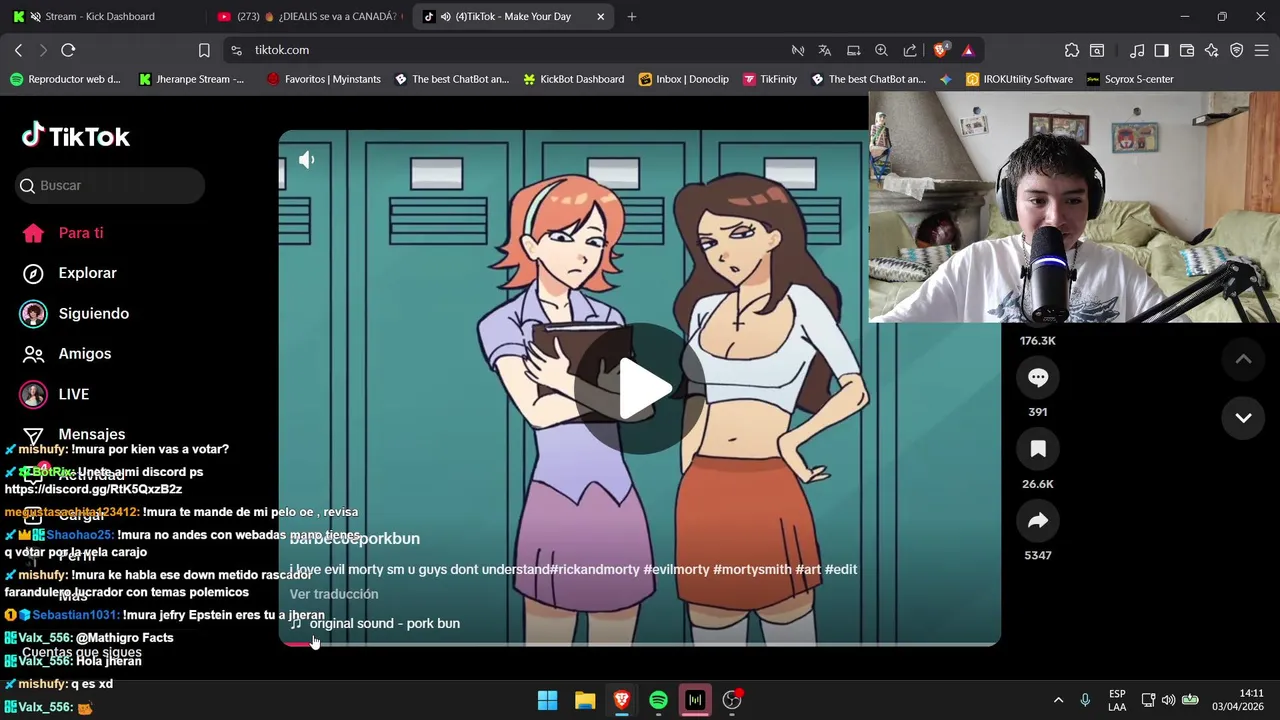Reload the current page
Screen dimensions: 1280x720
[x=68, y=50]
